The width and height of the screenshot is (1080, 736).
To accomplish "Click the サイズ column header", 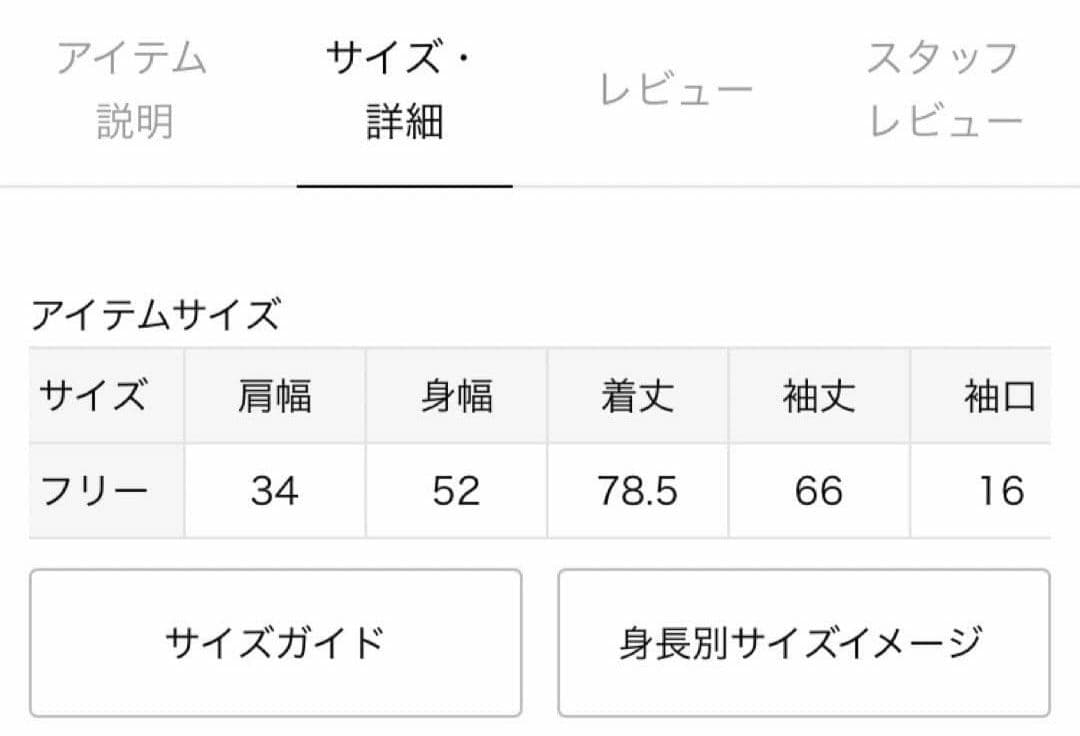I will [93, 397].
